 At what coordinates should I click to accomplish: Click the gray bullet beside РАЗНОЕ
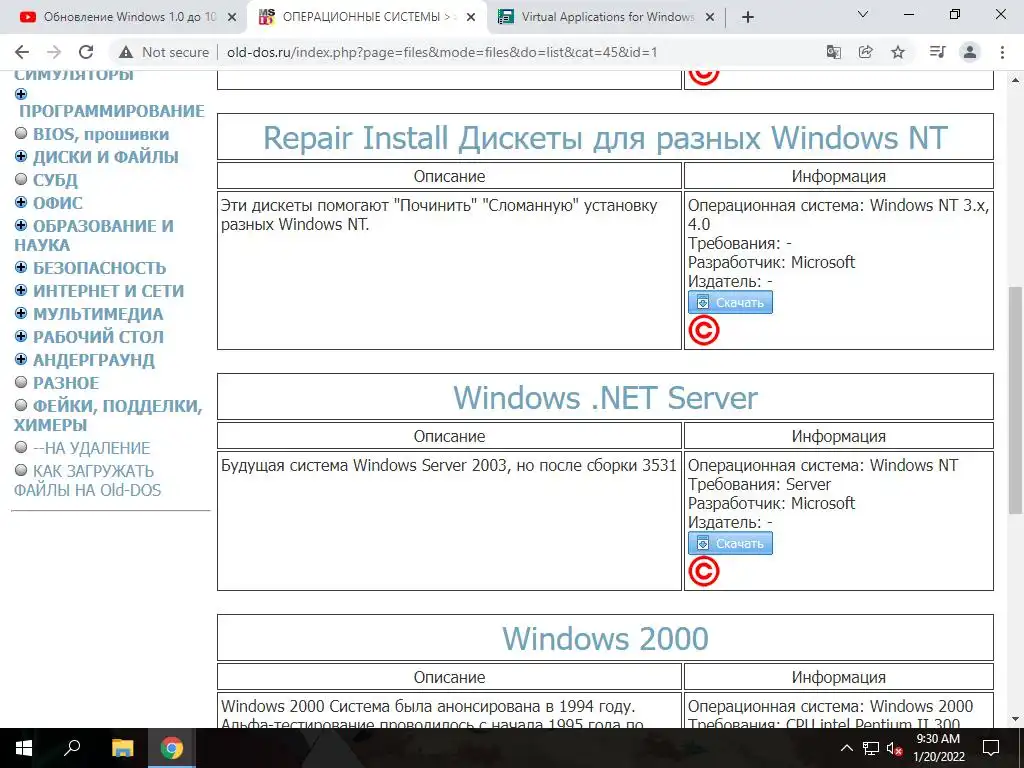(x=21, y=382)
